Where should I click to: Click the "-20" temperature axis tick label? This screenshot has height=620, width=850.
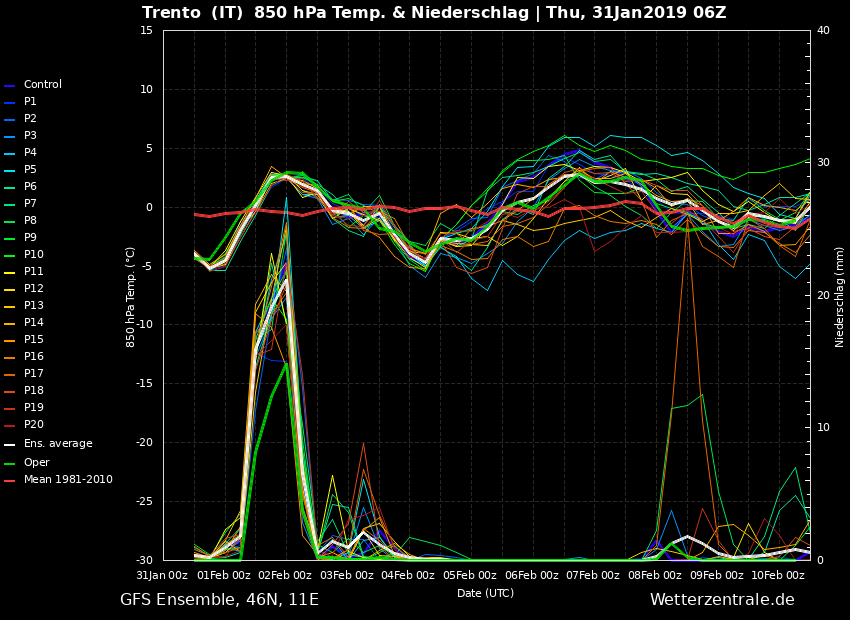[145, 443]
